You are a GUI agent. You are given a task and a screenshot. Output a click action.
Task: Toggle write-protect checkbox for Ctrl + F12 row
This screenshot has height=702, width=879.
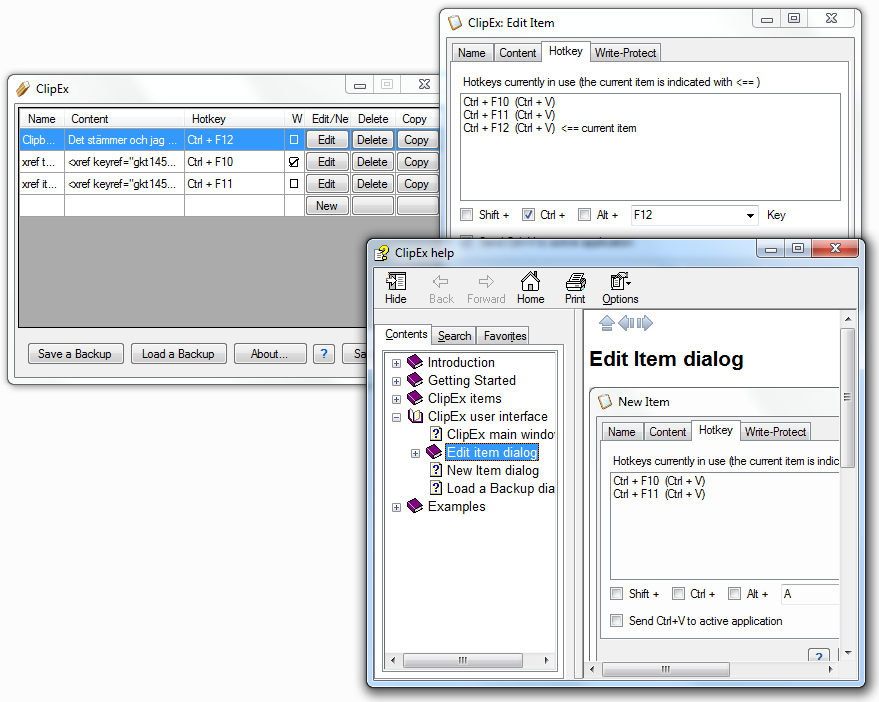pyautogui.click(x=294, y=140)
